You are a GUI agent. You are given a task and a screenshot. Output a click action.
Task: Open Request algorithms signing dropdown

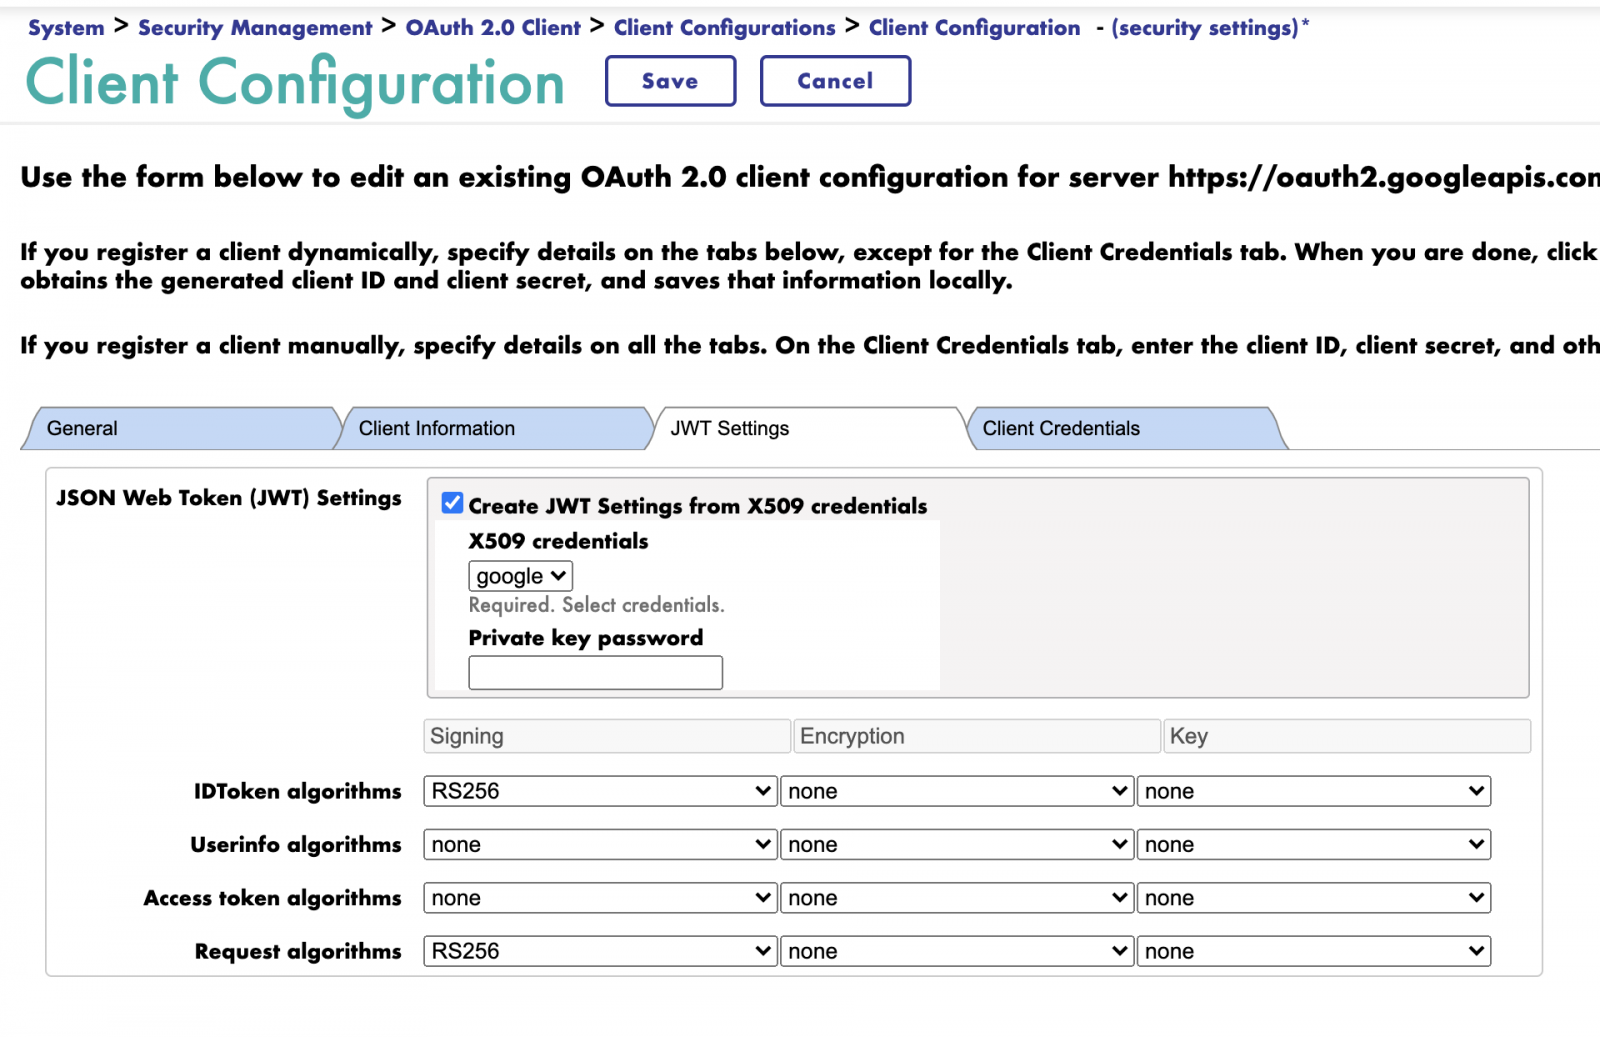(600, 951)
